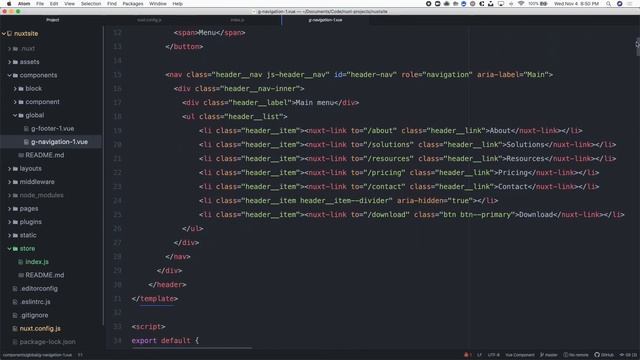Viewport: 640px width, 360px height.
Task: Click line number 19 in gutter
Action: (118, 131)
